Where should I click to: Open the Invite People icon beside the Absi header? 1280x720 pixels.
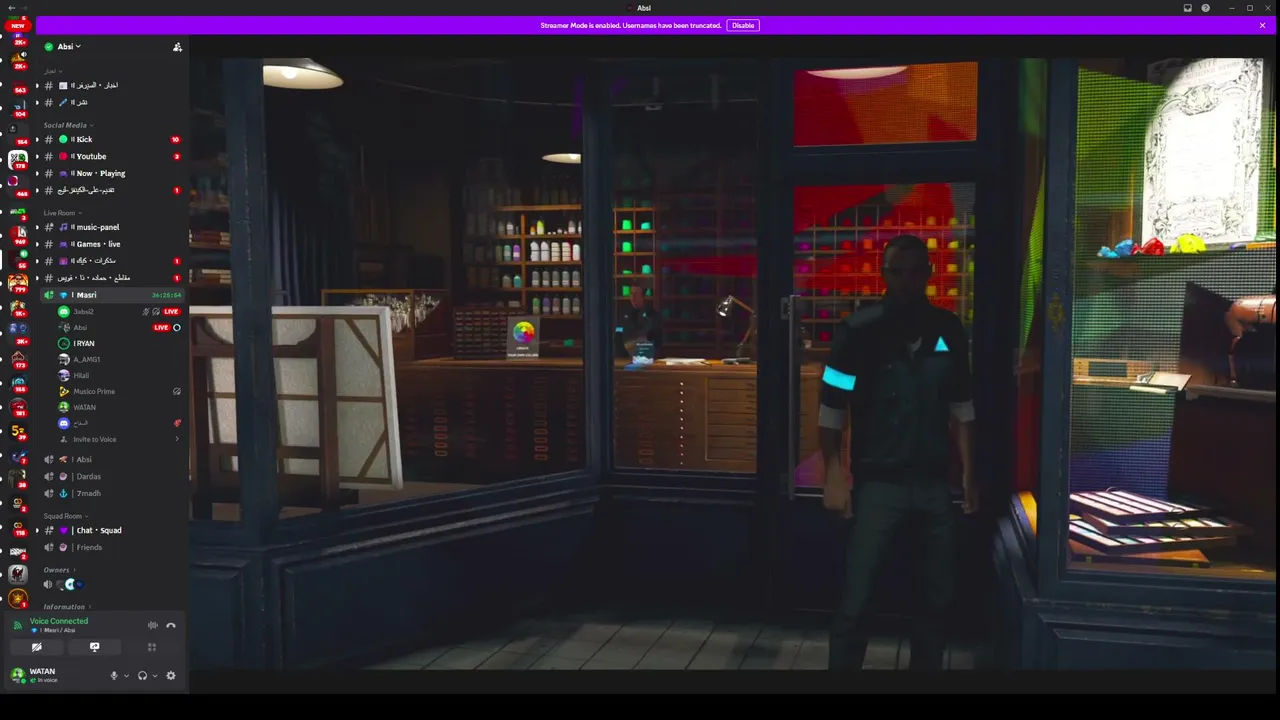click(177, 47)
